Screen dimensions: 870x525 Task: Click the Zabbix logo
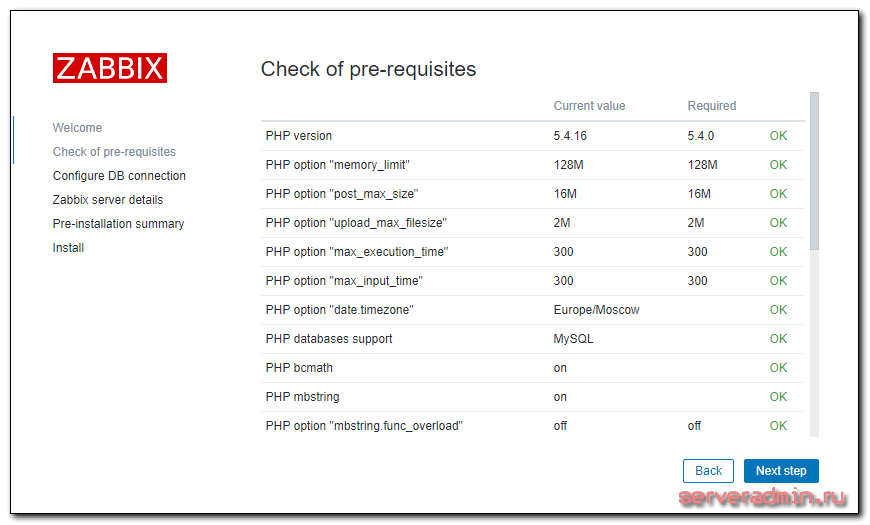(110, 68)
